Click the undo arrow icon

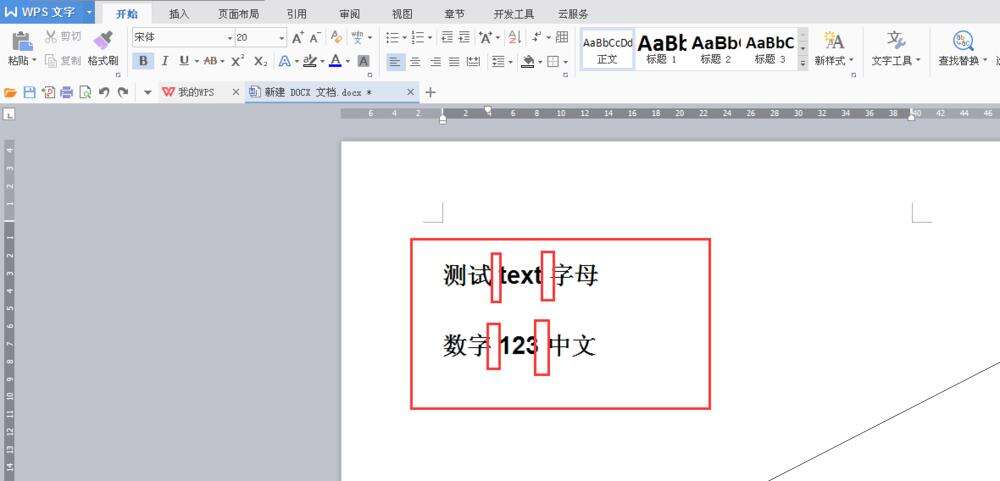[x=104, y=92]
